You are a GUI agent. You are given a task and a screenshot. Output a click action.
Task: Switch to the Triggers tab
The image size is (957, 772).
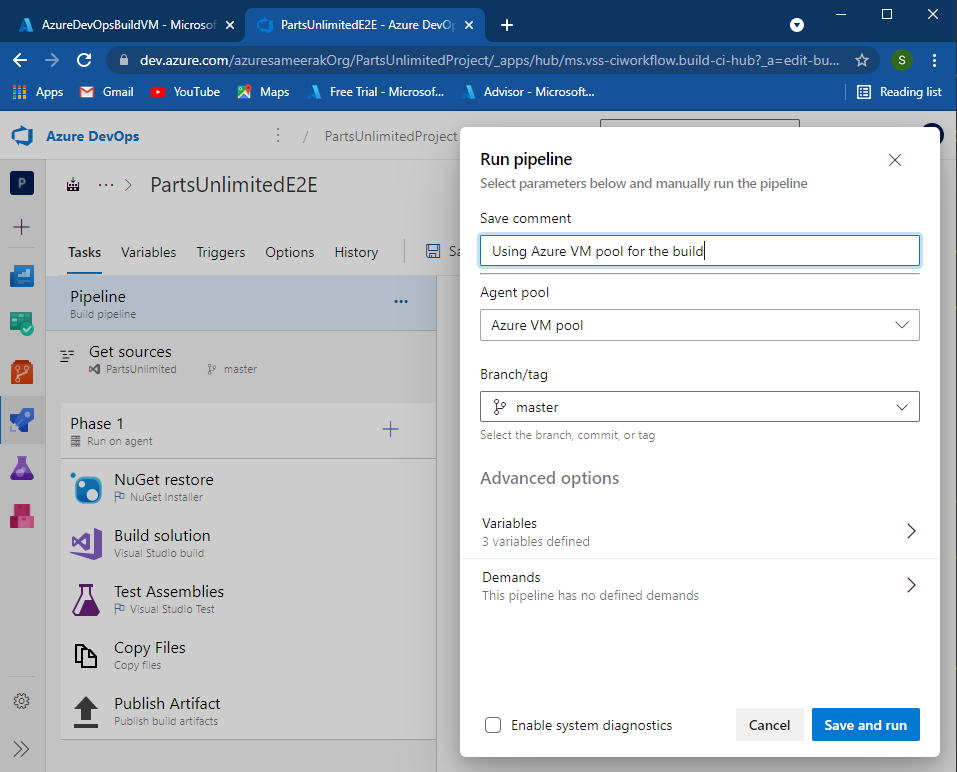pos(220,252)
